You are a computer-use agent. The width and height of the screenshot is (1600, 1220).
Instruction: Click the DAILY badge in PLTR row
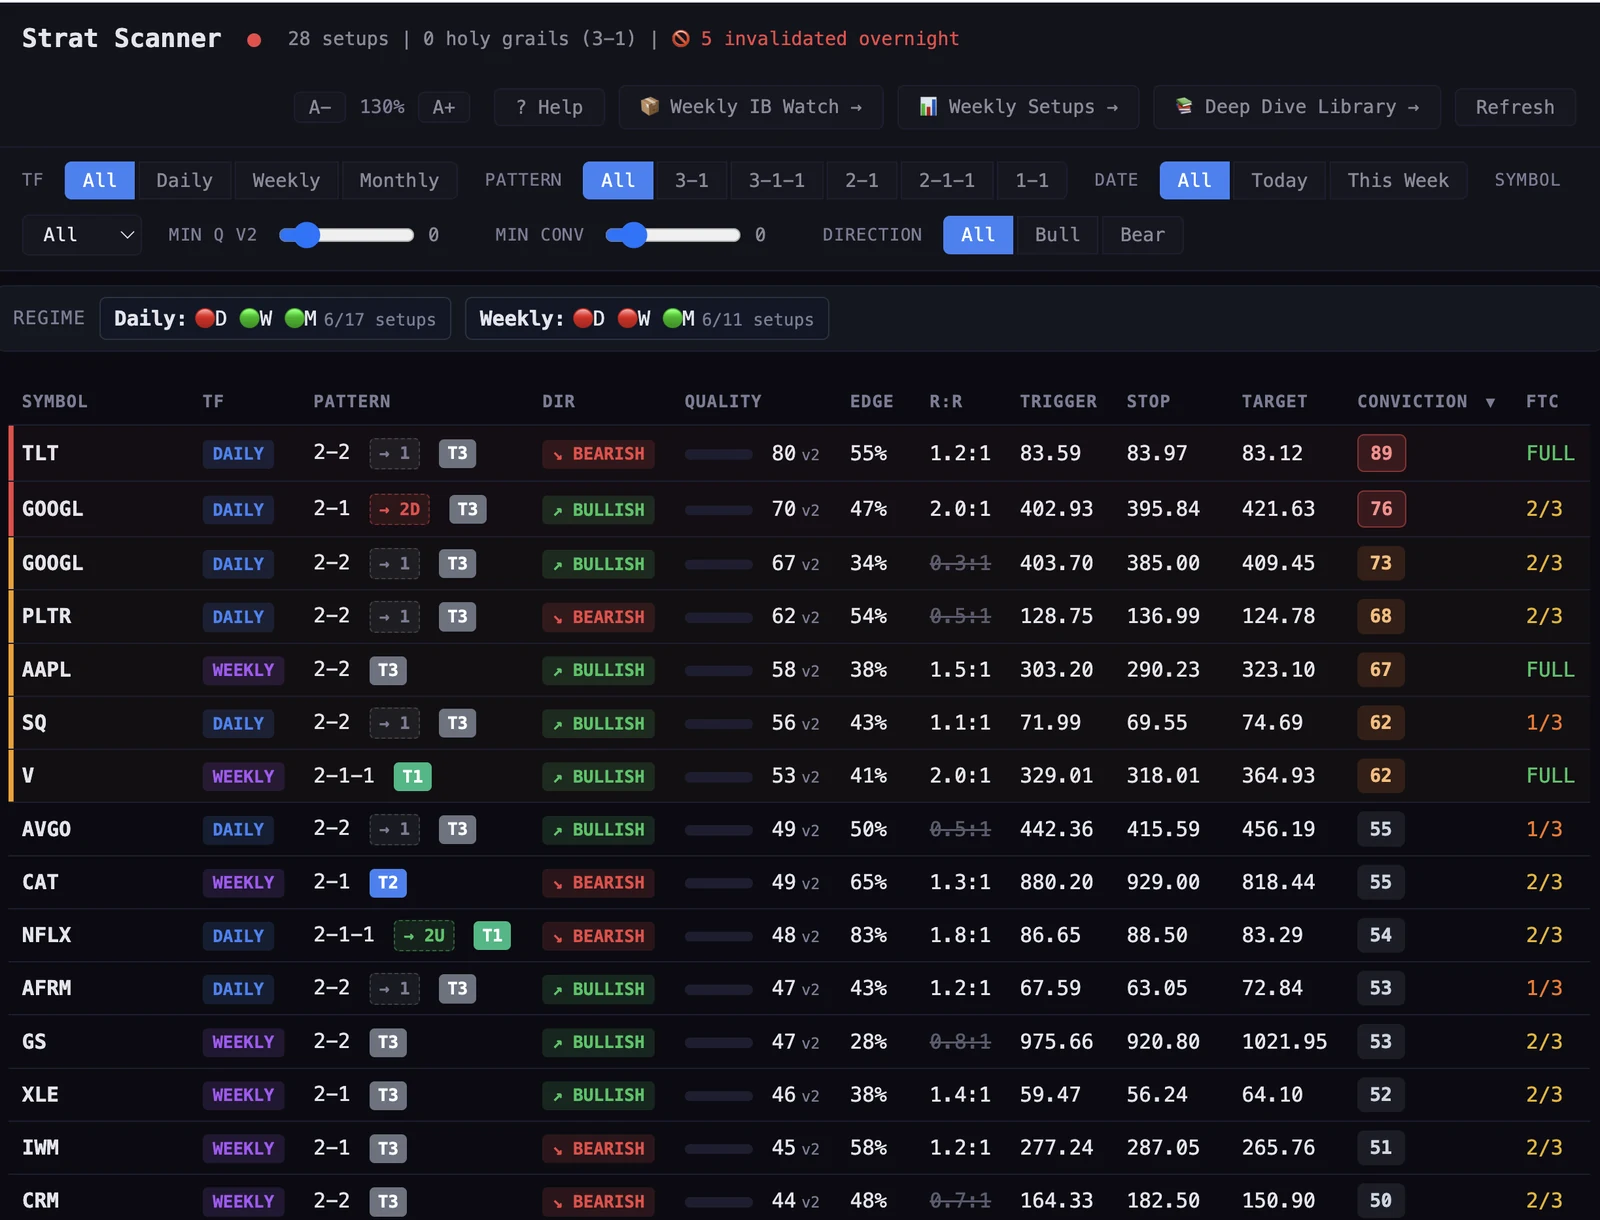click(x=238, y=617)
